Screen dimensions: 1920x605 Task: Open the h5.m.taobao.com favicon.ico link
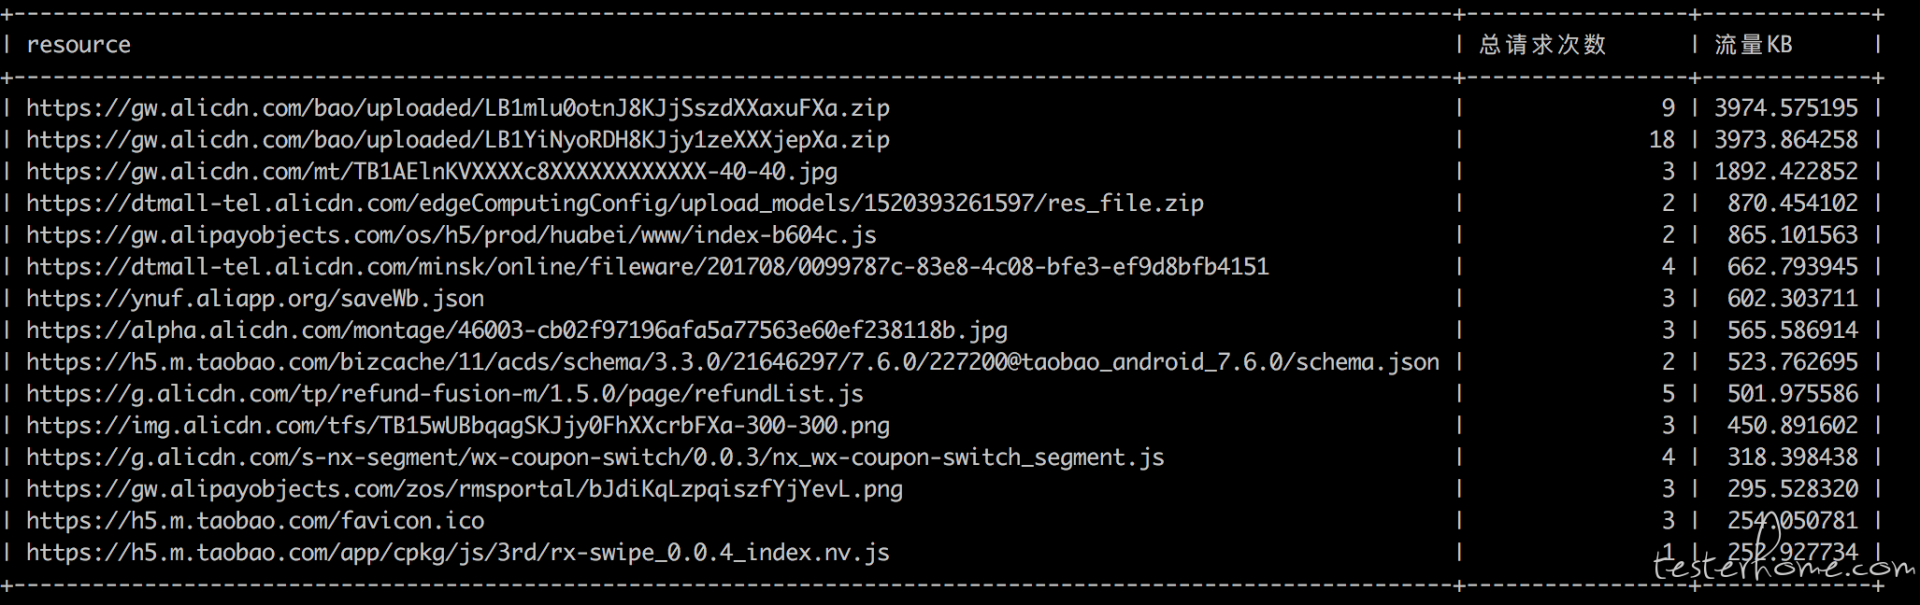(255, 521)
